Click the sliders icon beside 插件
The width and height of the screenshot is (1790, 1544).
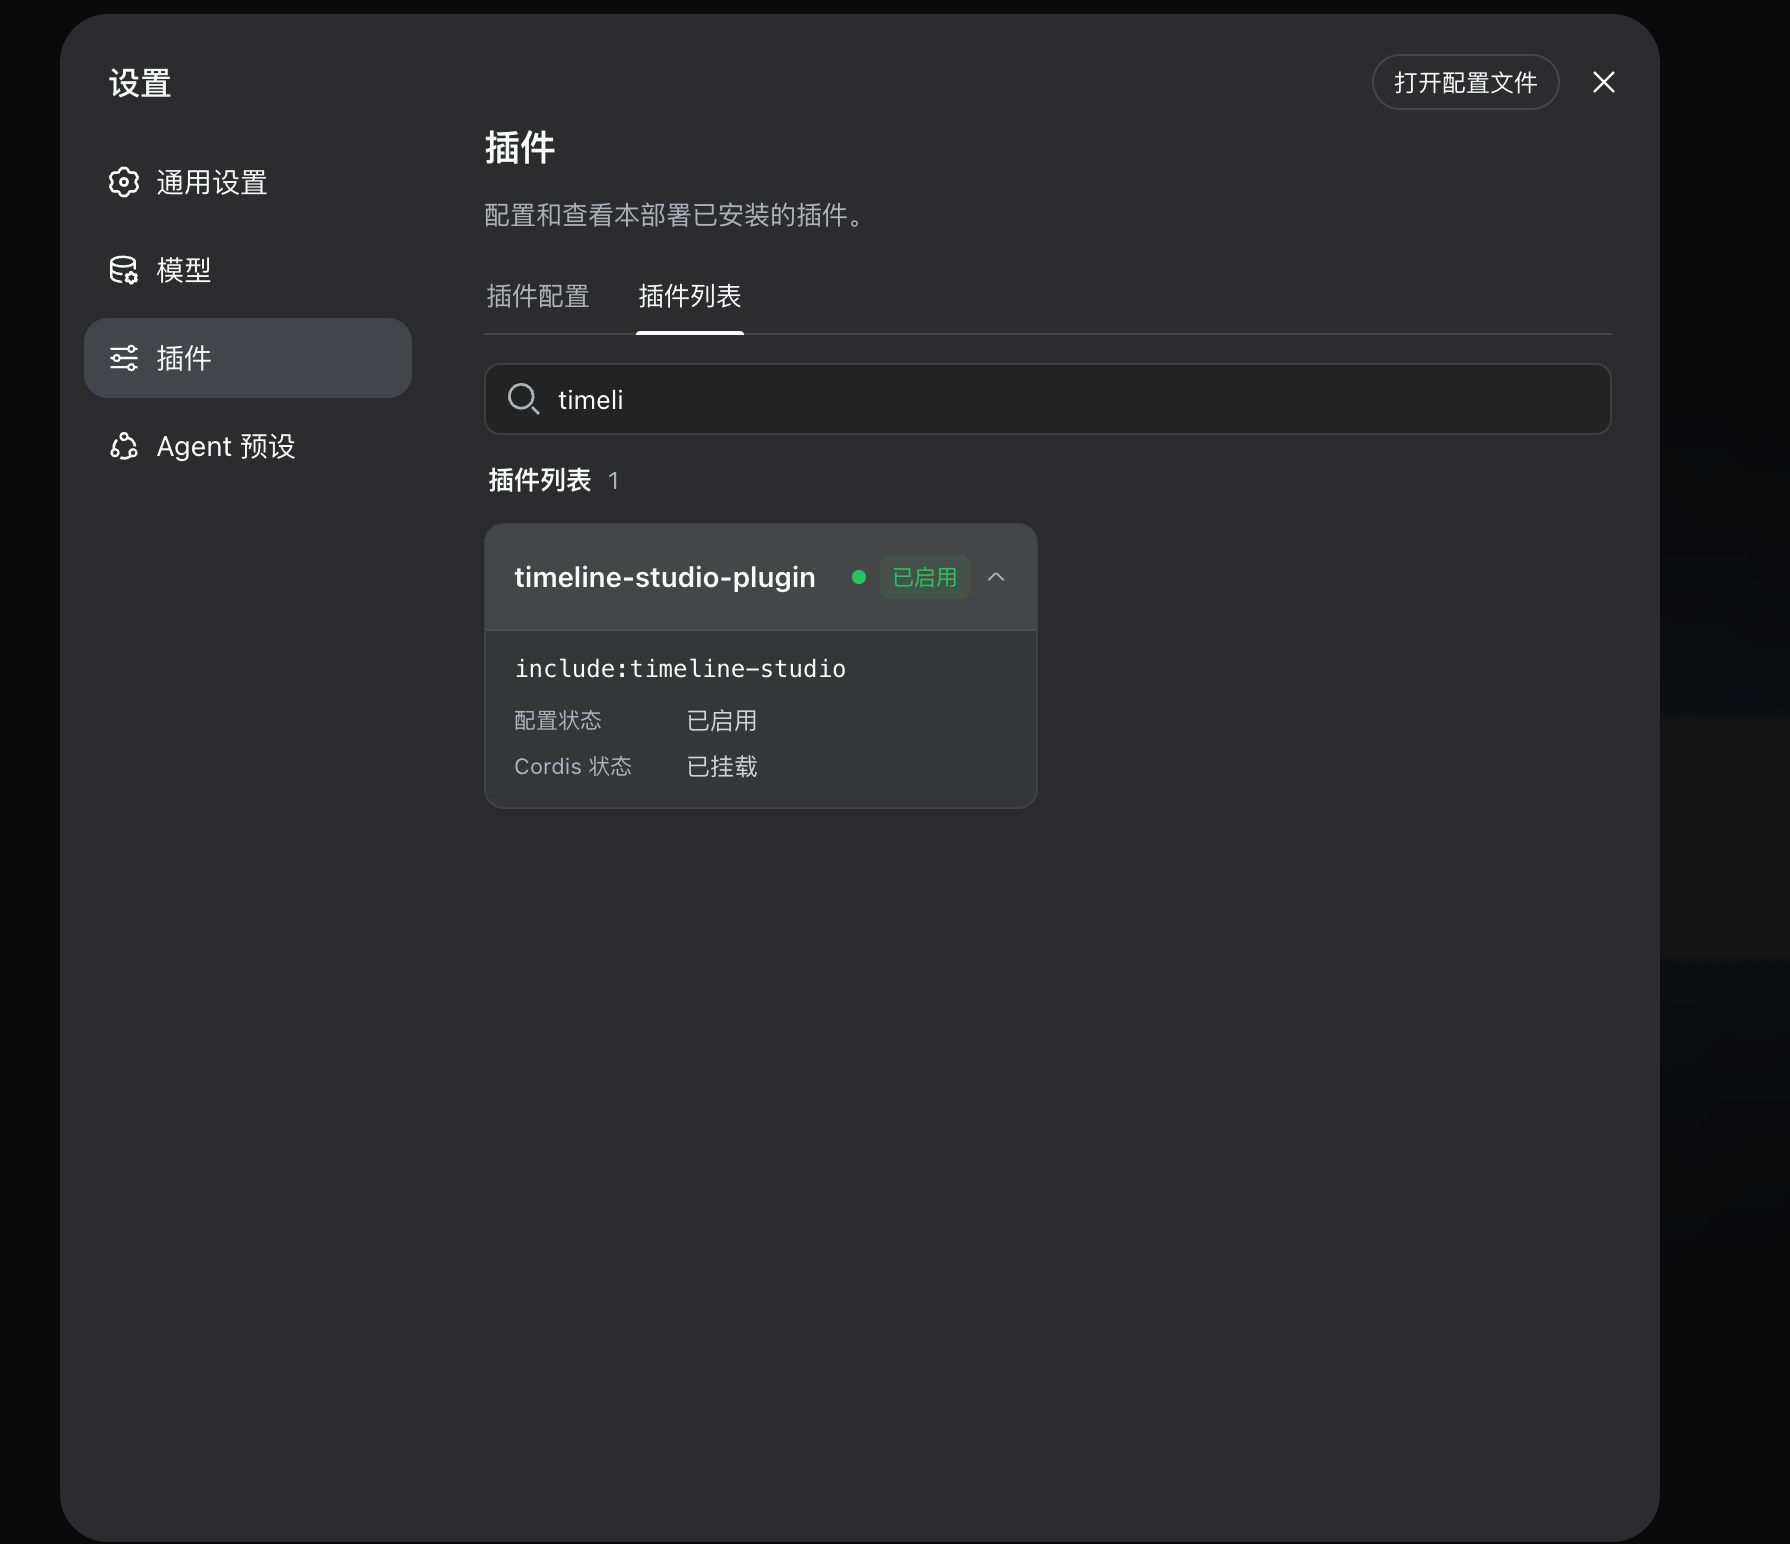[x=124, y=358]
